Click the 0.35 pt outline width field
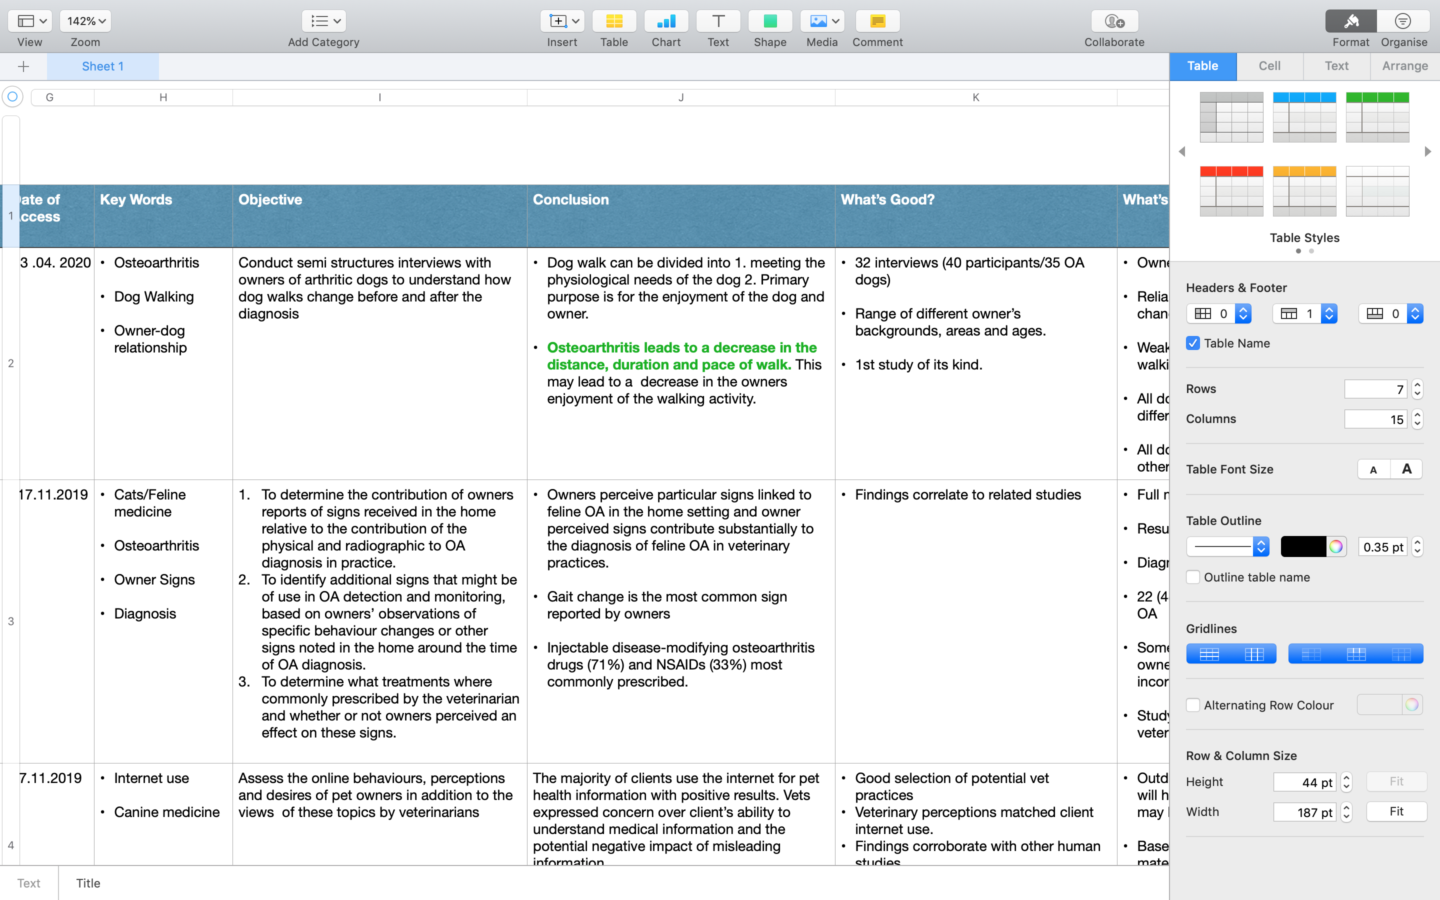Screen dimensions: 1440x900 (1383, 547)
